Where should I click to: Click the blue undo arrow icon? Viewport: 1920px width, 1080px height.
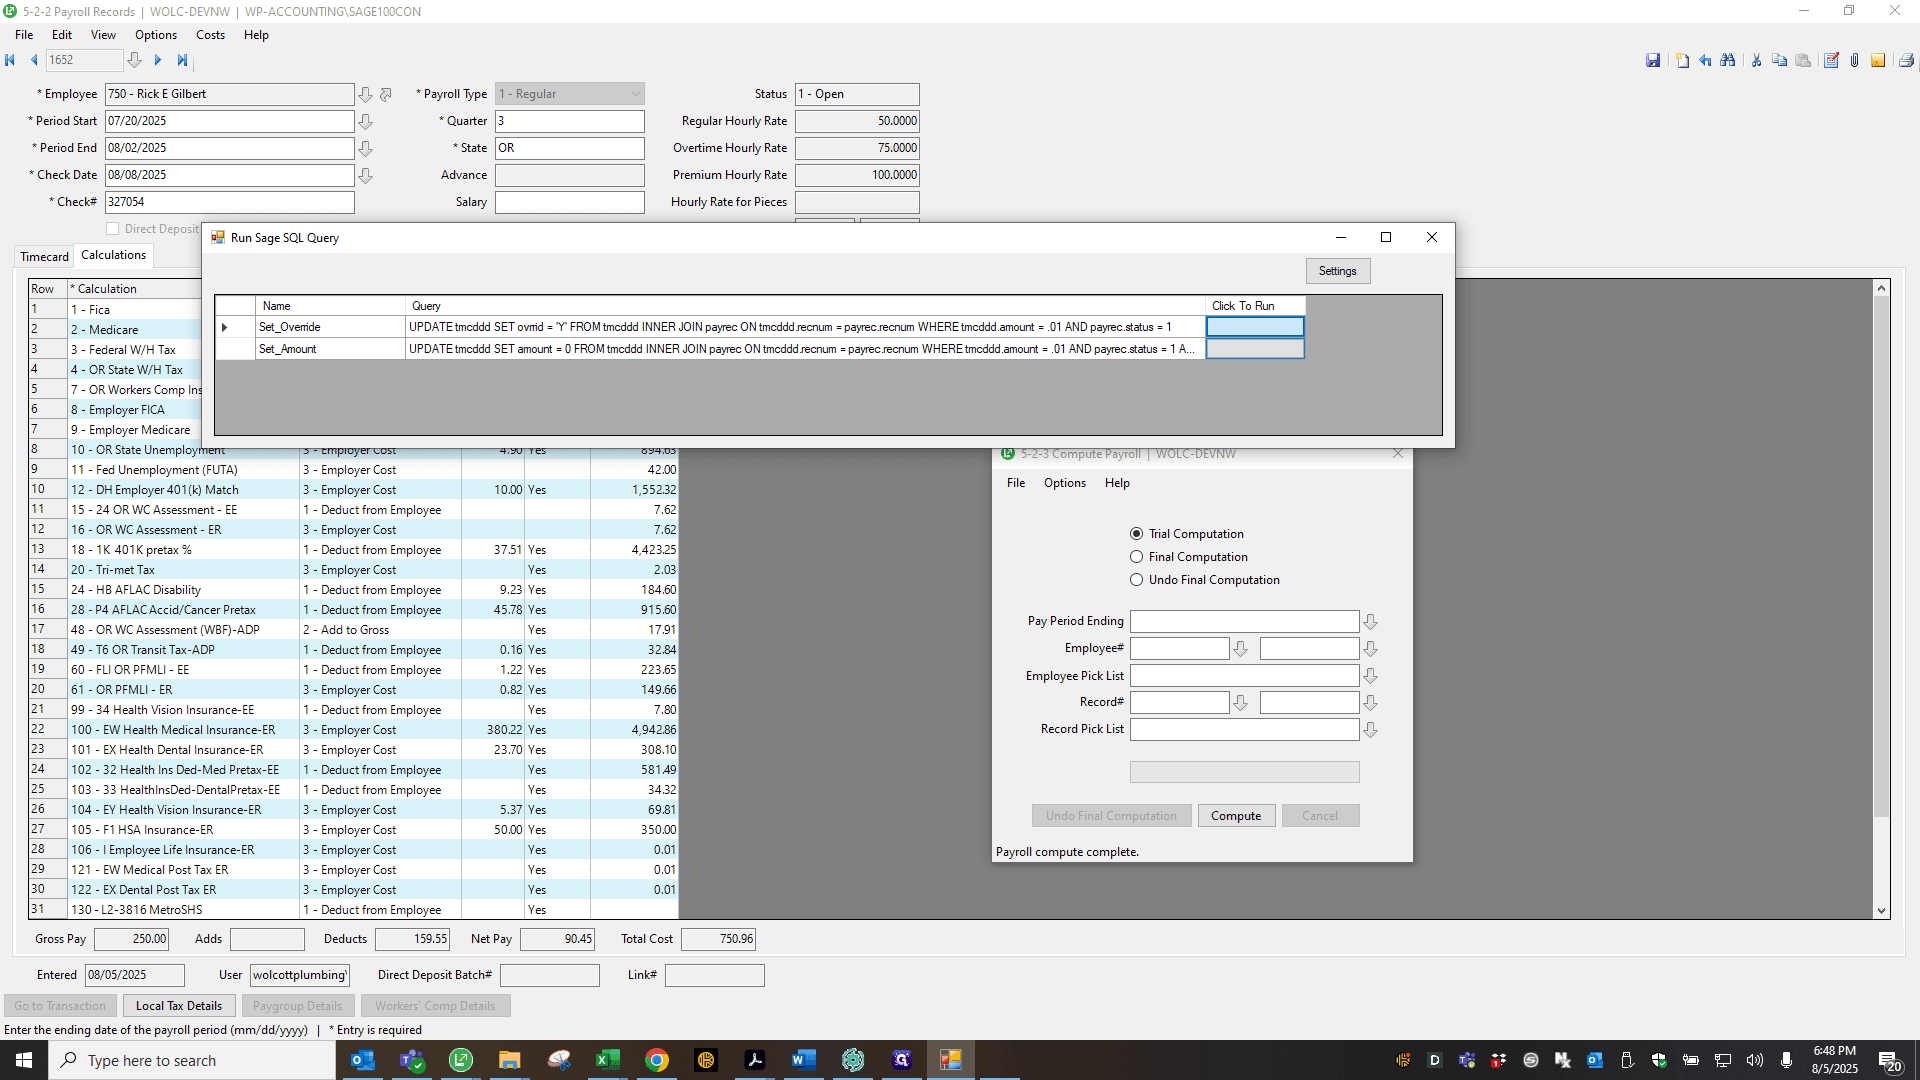[x=1705, y=60]
